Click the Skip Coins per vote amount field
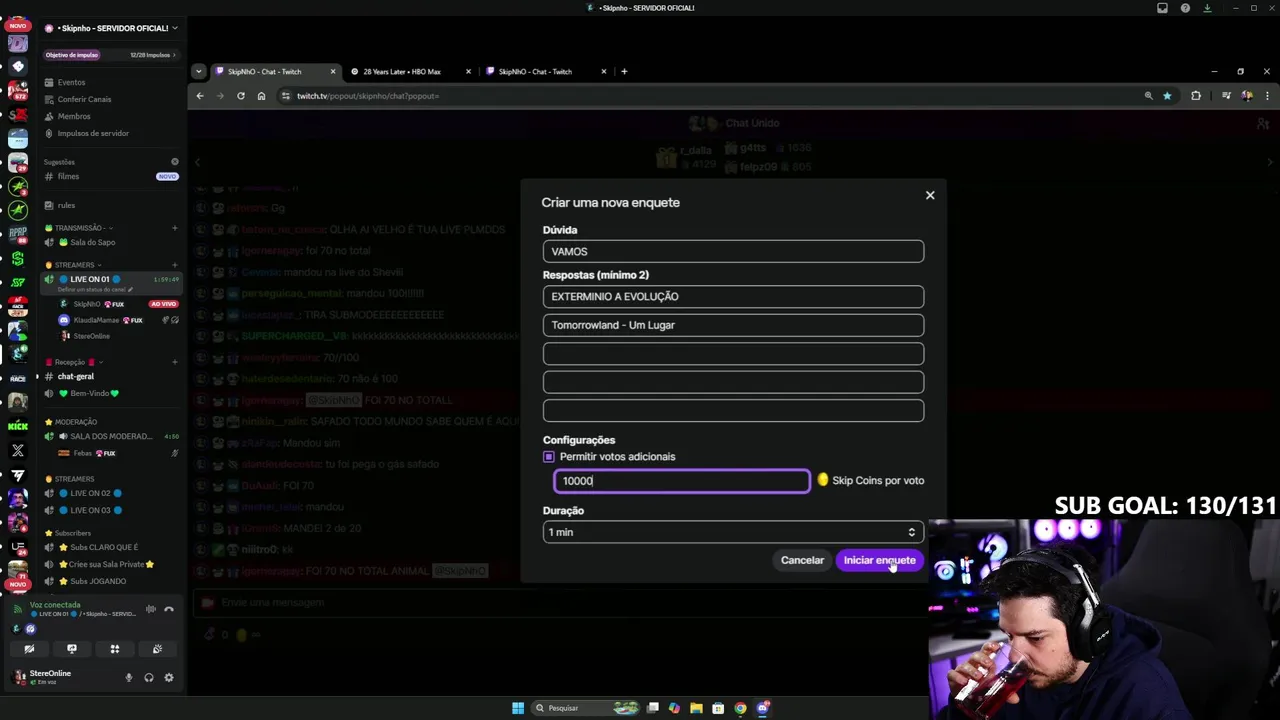This screenshot has height=720, width=1280. click(682, 481)
